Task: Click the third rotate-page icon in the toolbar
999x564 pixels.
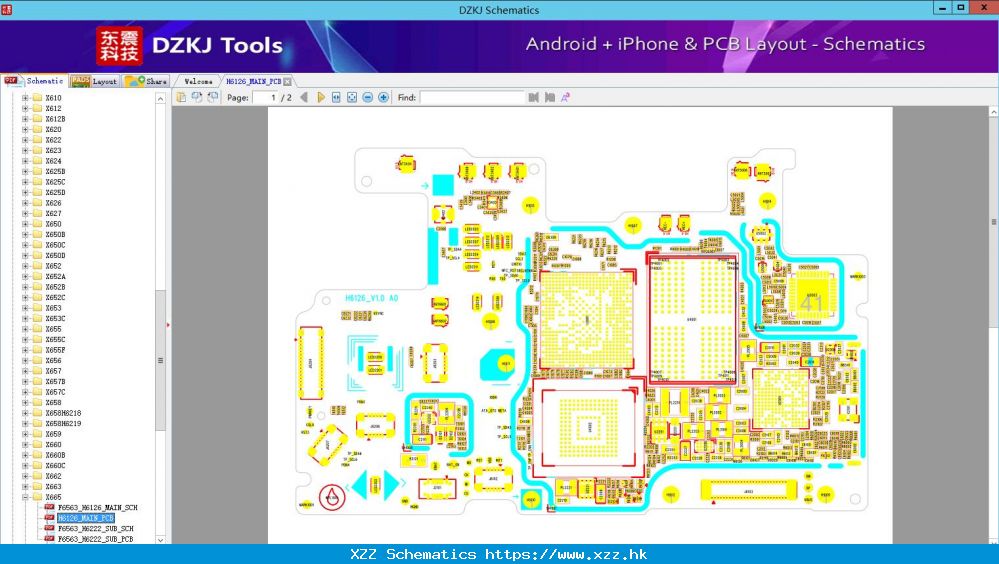Action: [x=213, y=98]
